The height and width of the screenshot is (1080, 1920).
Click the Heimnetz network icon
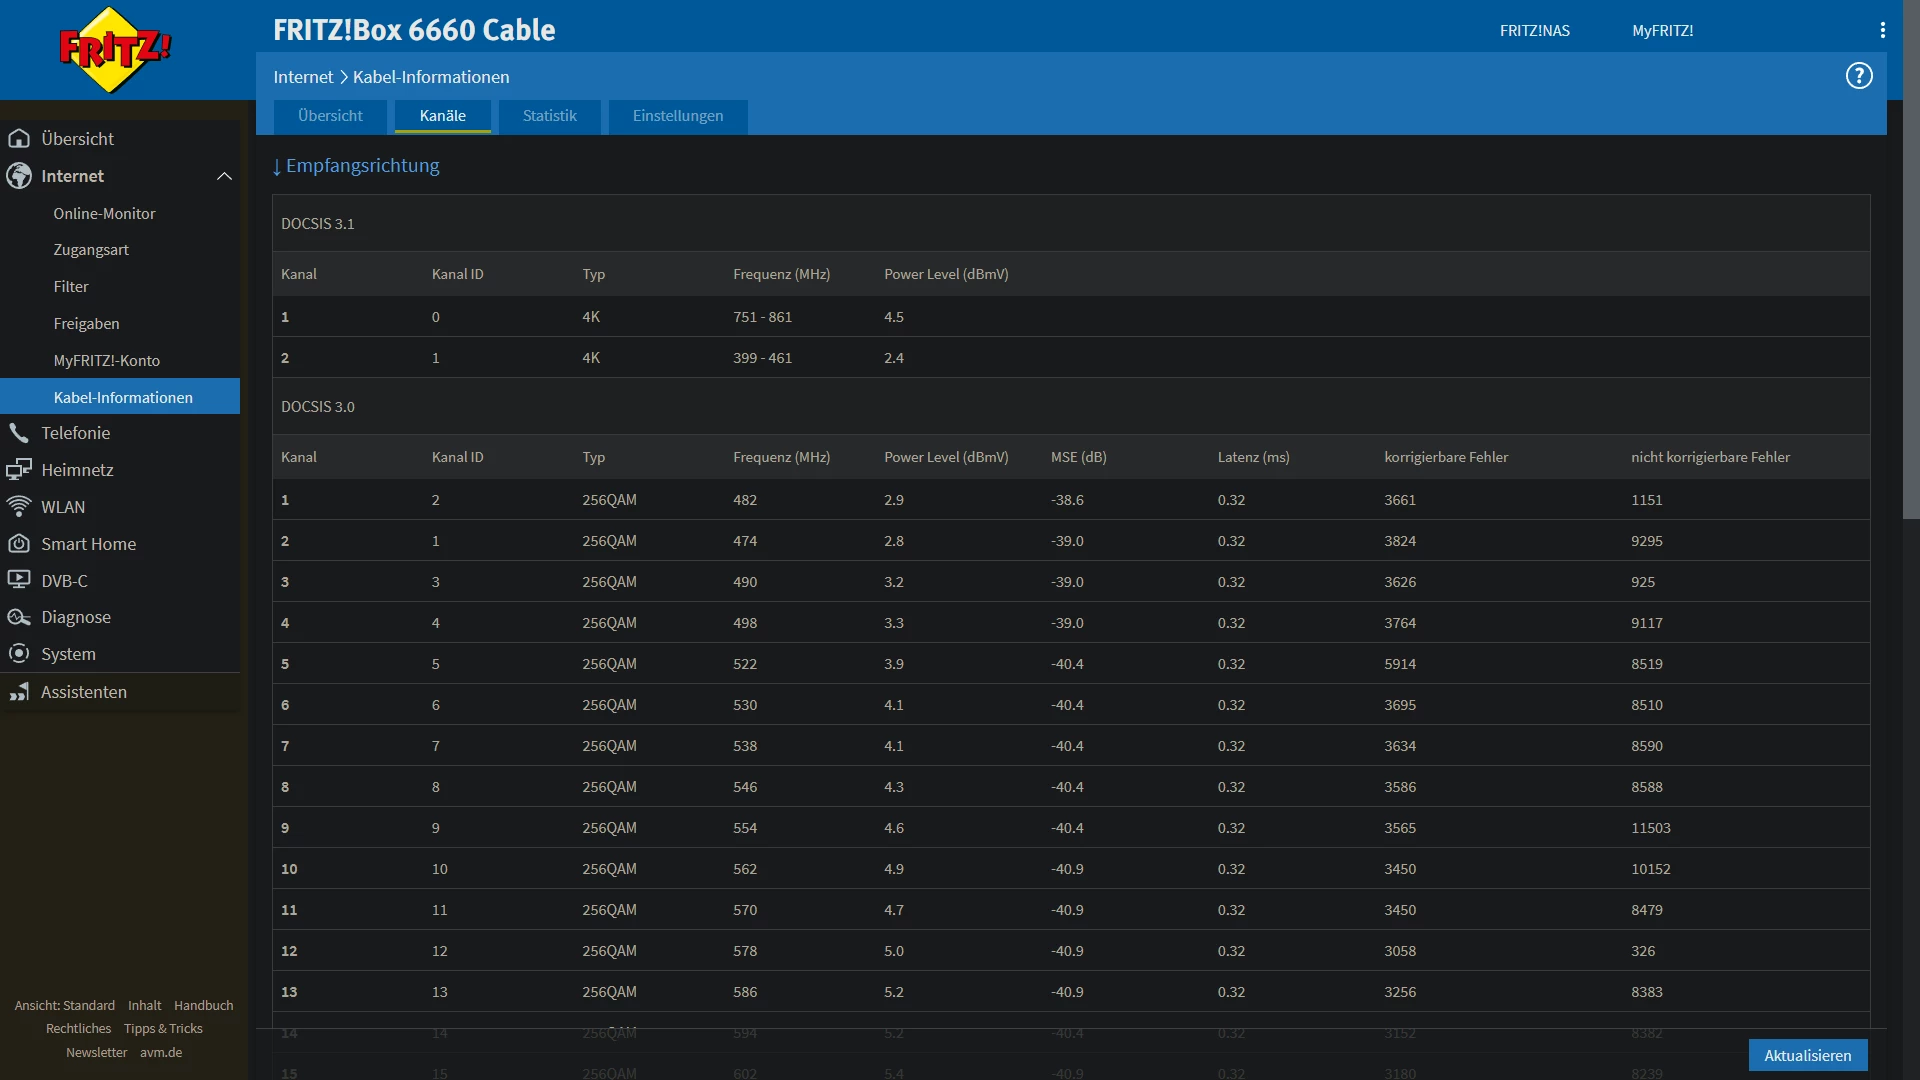[19, 470]
